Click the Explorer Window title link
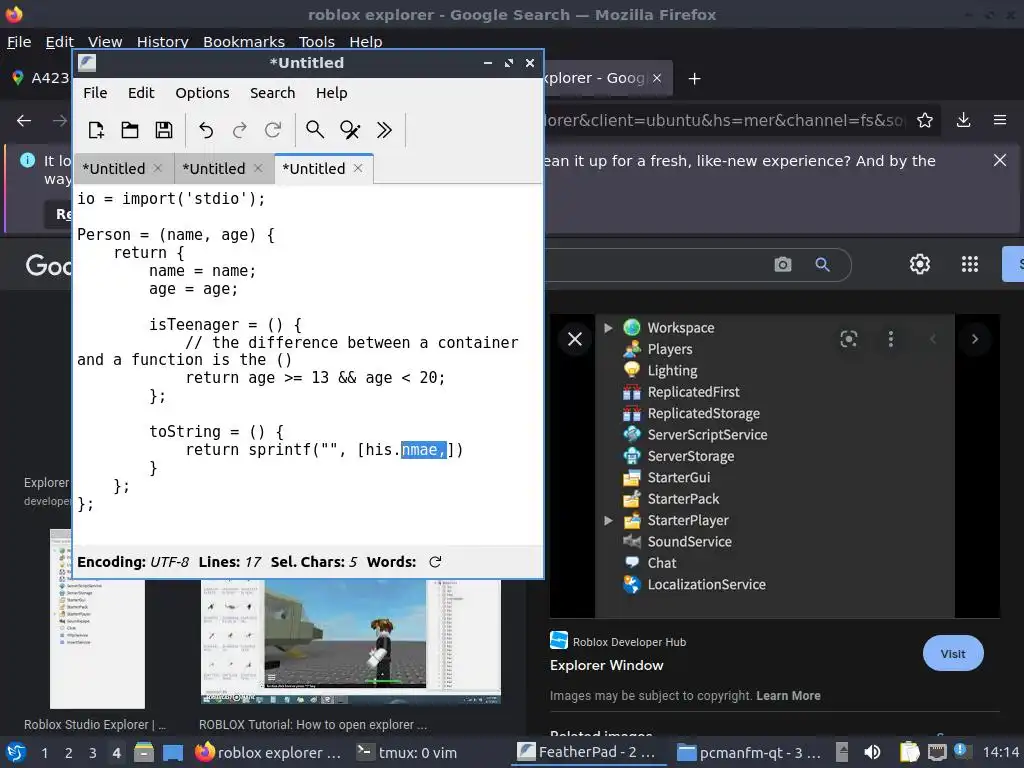This screenshot has height=768, width=1024. 607,665
